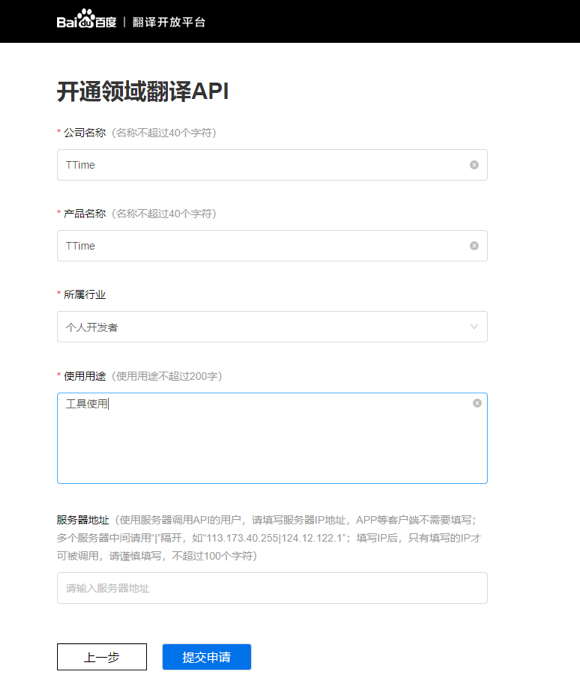Clear the 产品名称 field with its X icon

point(474,246)
